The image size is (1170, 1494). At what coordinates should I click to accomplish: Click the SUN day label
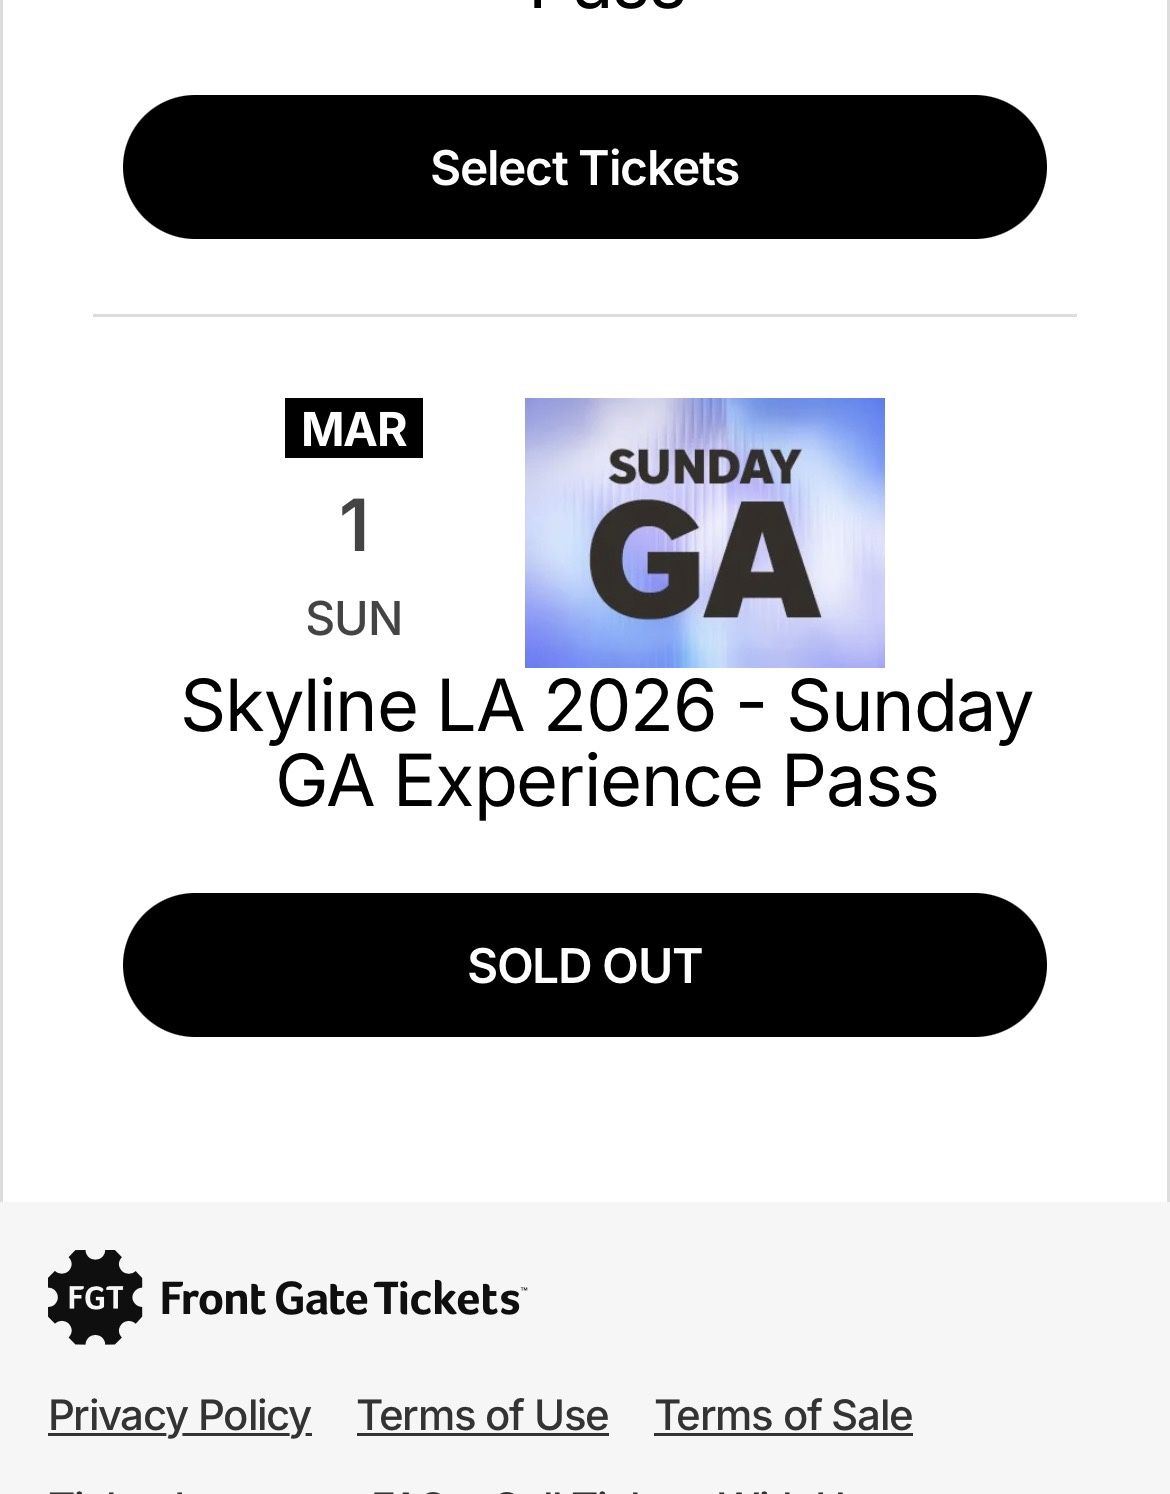354,619
